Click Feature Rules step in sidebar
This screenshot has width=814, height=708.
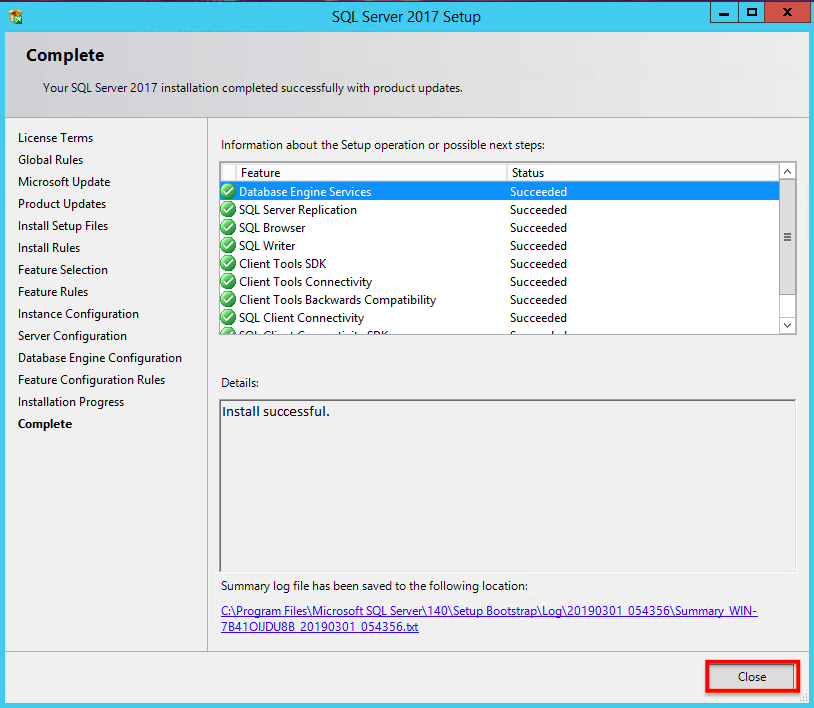(x=53, y=292)
